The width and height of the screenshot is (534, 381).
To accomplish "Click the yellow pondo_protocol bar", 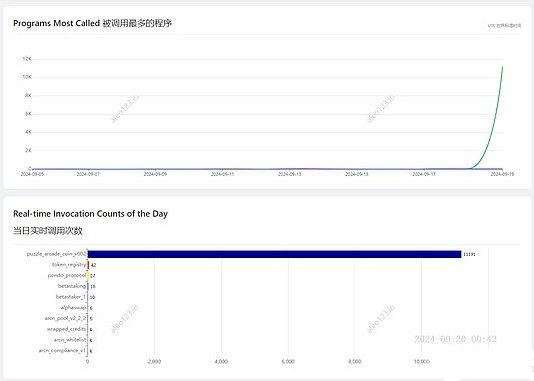I will (88, 275).
